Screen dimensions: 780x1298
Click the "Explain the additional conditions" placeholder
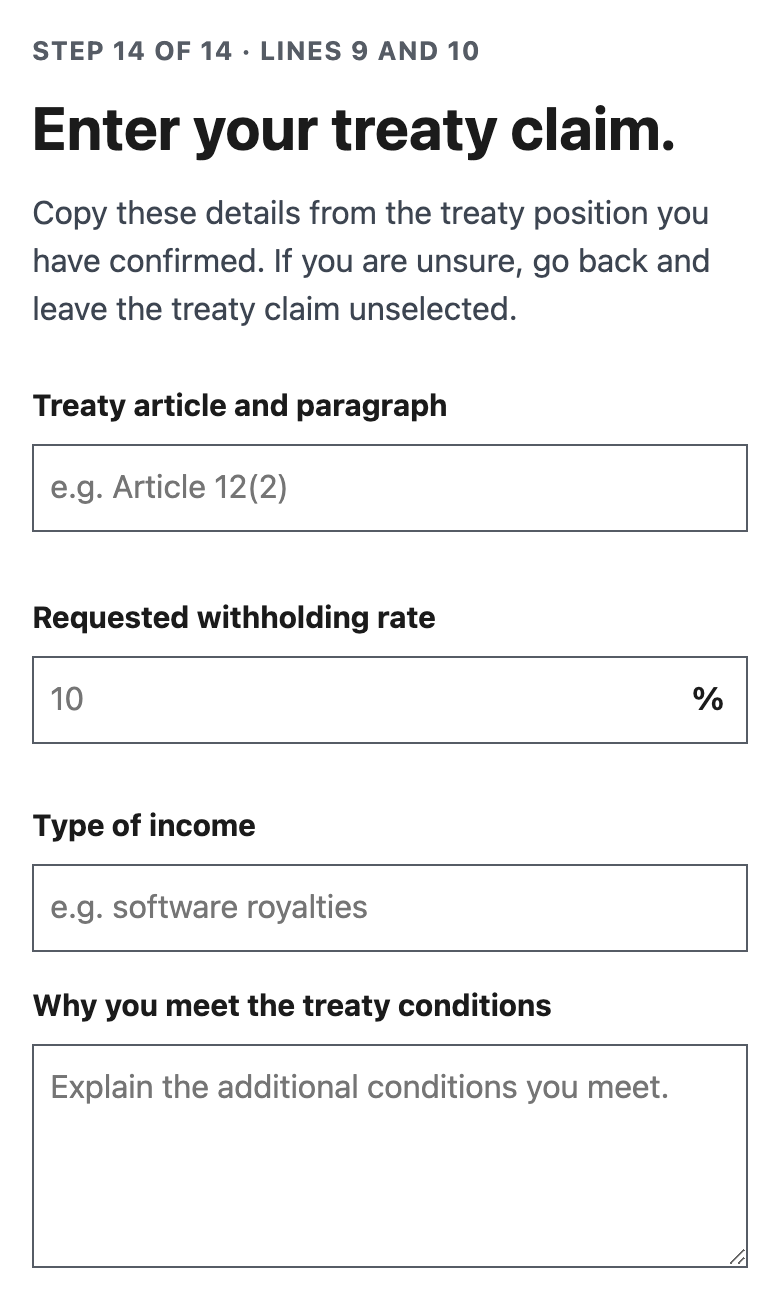pos(359,1087)
